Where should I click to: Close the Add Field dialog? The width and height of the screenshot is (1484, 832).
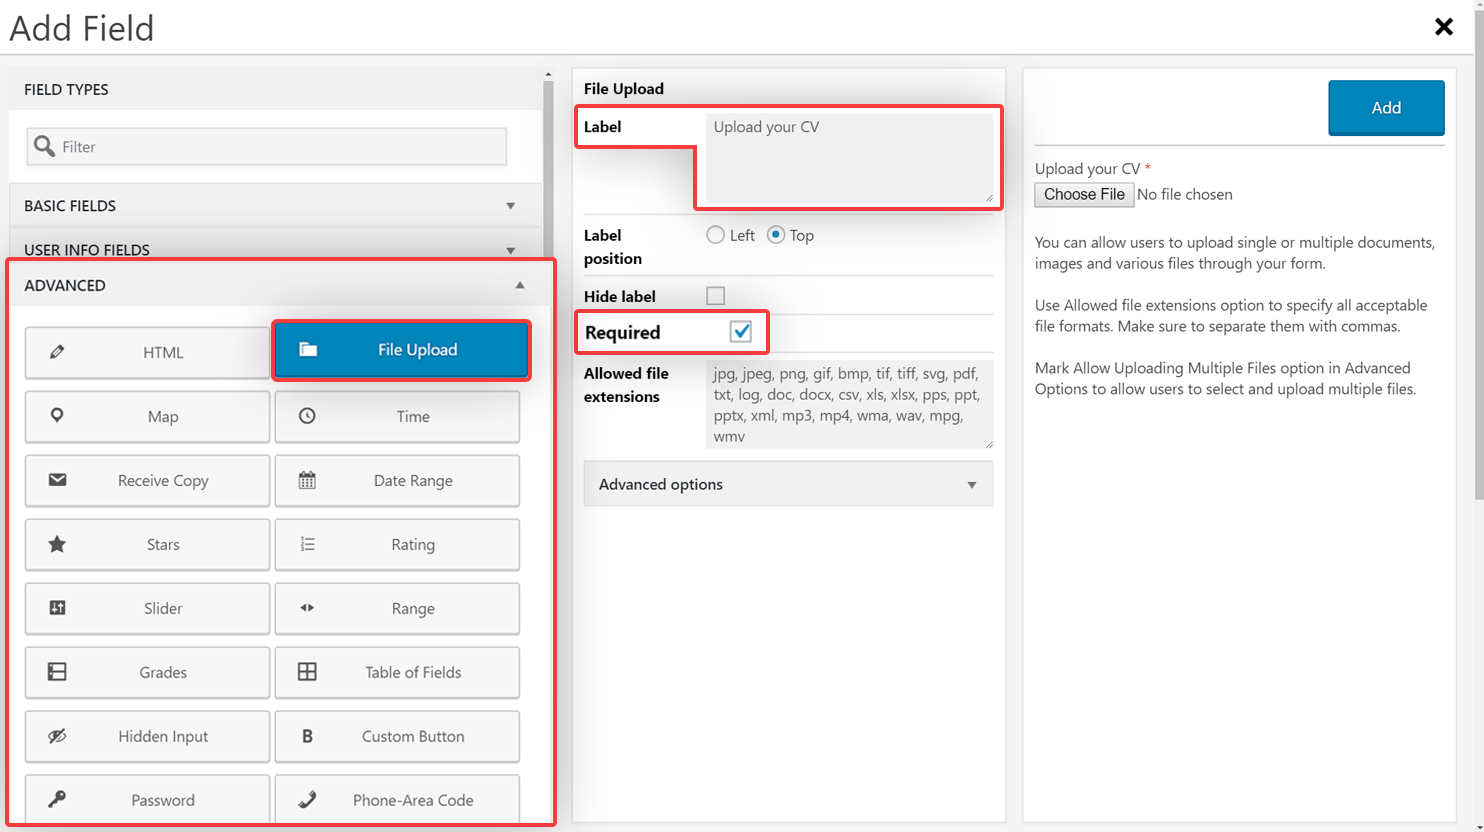pos(1444,27)
